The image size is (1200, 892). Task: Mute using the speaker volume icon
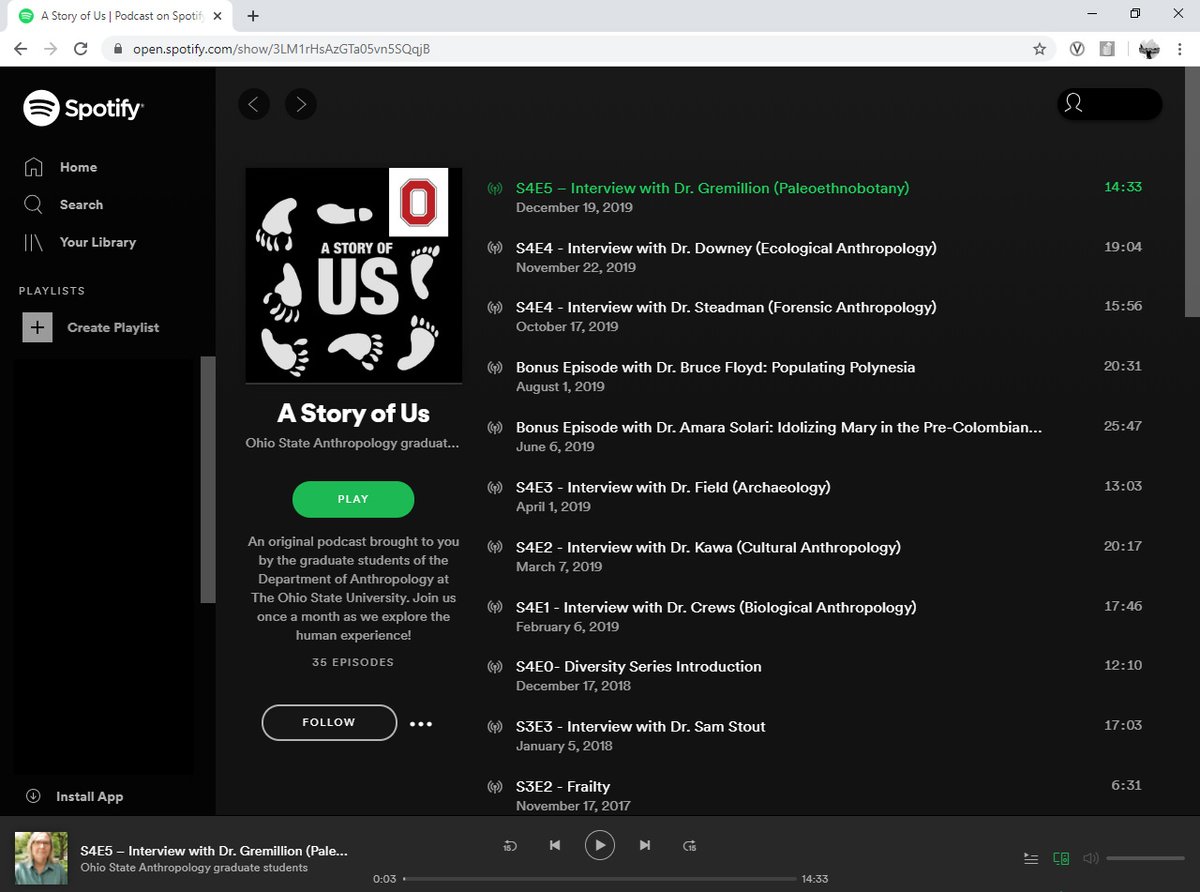pos(1091,858)
